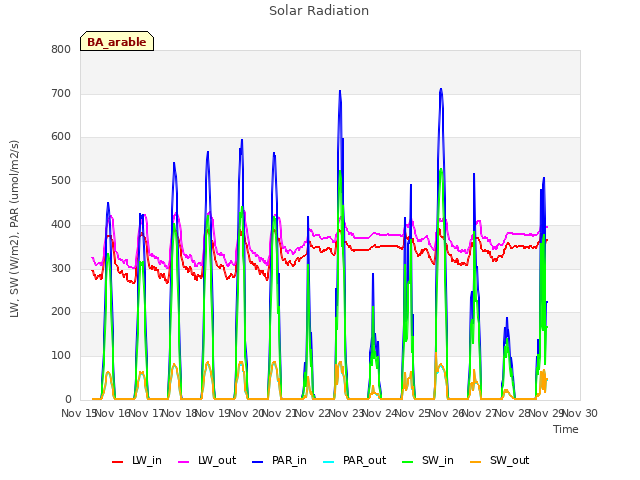Click the 600 y-axis tick label
Image resolution: width=640 pixels, height=480 pixels.
point(61,137)
